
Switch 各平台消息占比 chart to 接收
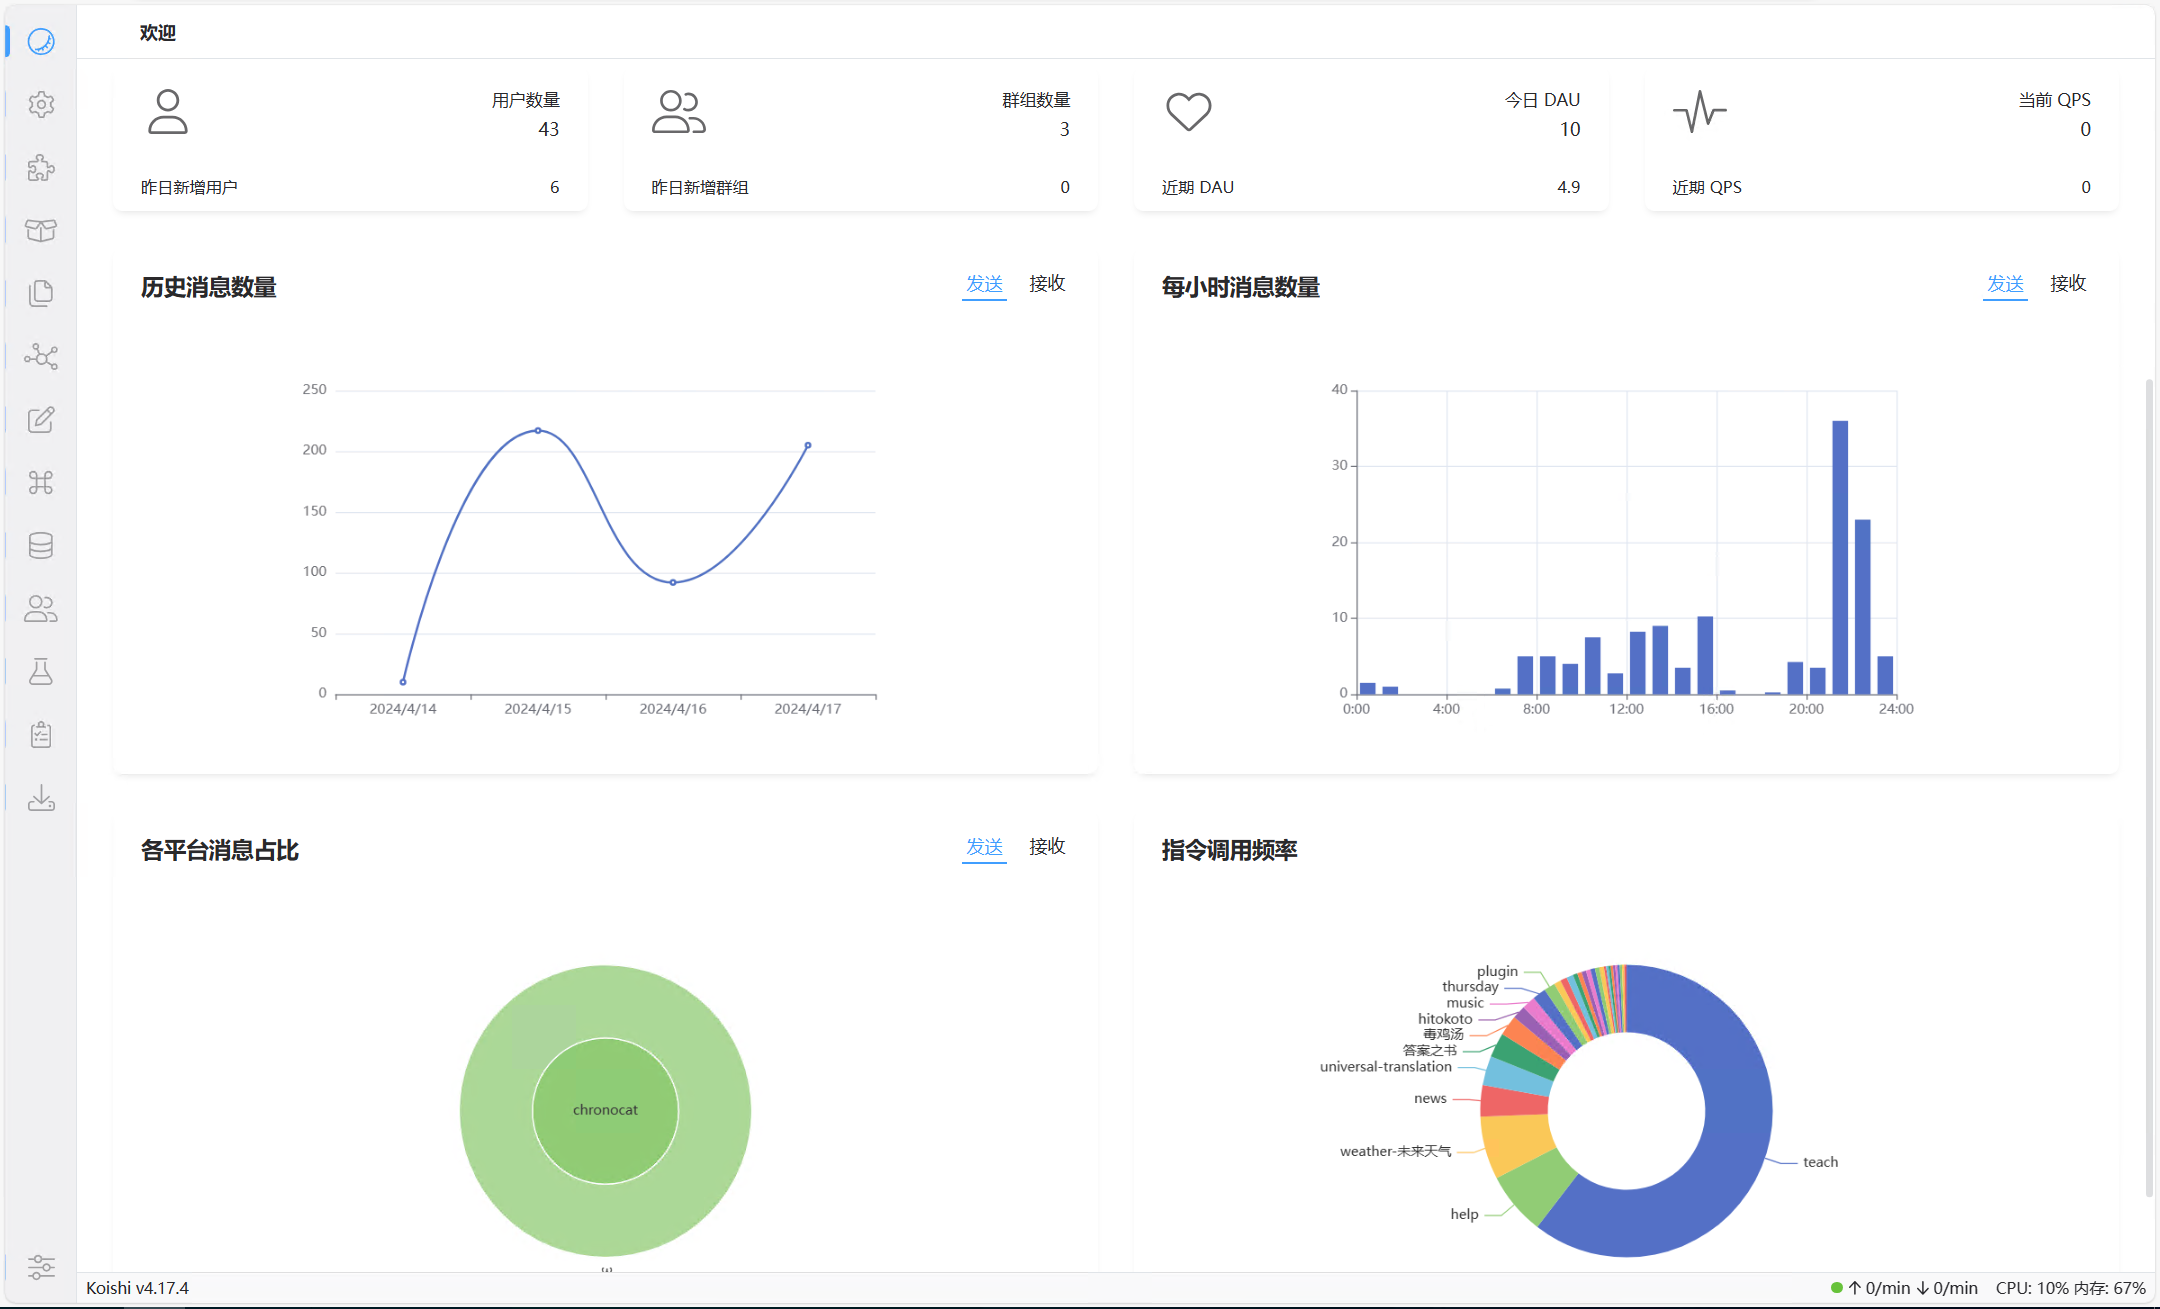(x=1047, y=847)
